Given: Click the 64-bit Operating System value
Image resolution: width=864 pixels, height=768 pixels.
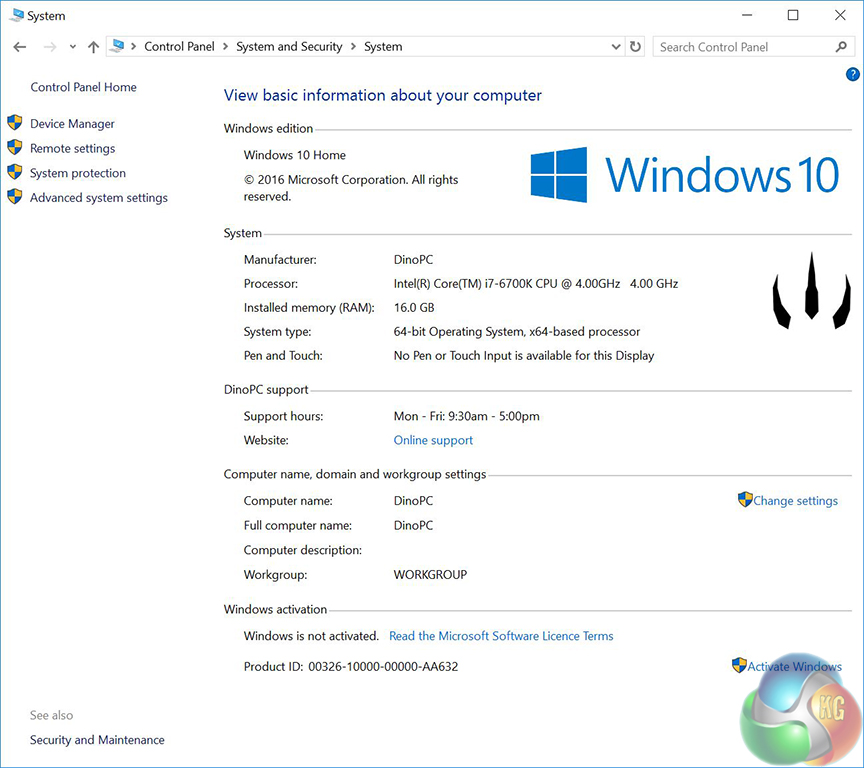Looking at the screenshot, I should 517,332.
